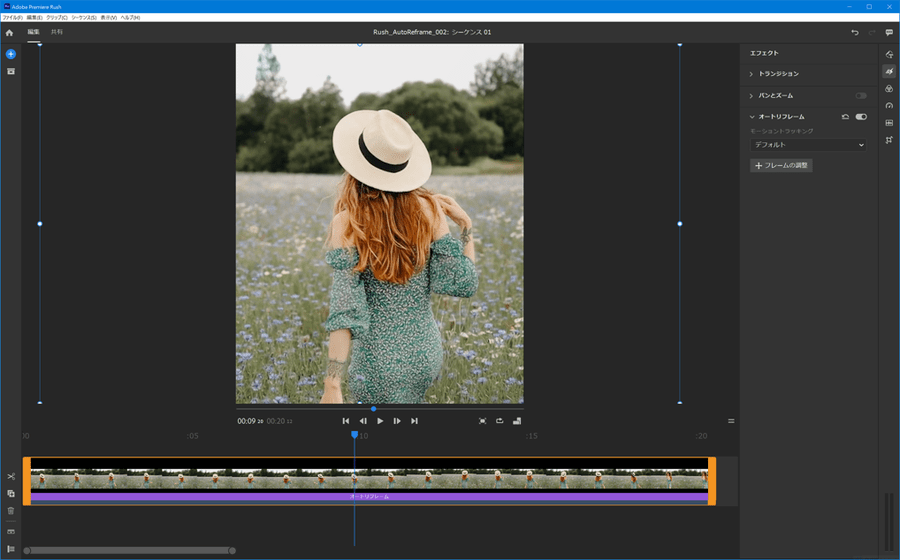Click the フレームの調整 button
The height and width of the screenshot is (560, 900).
point(781,165)
